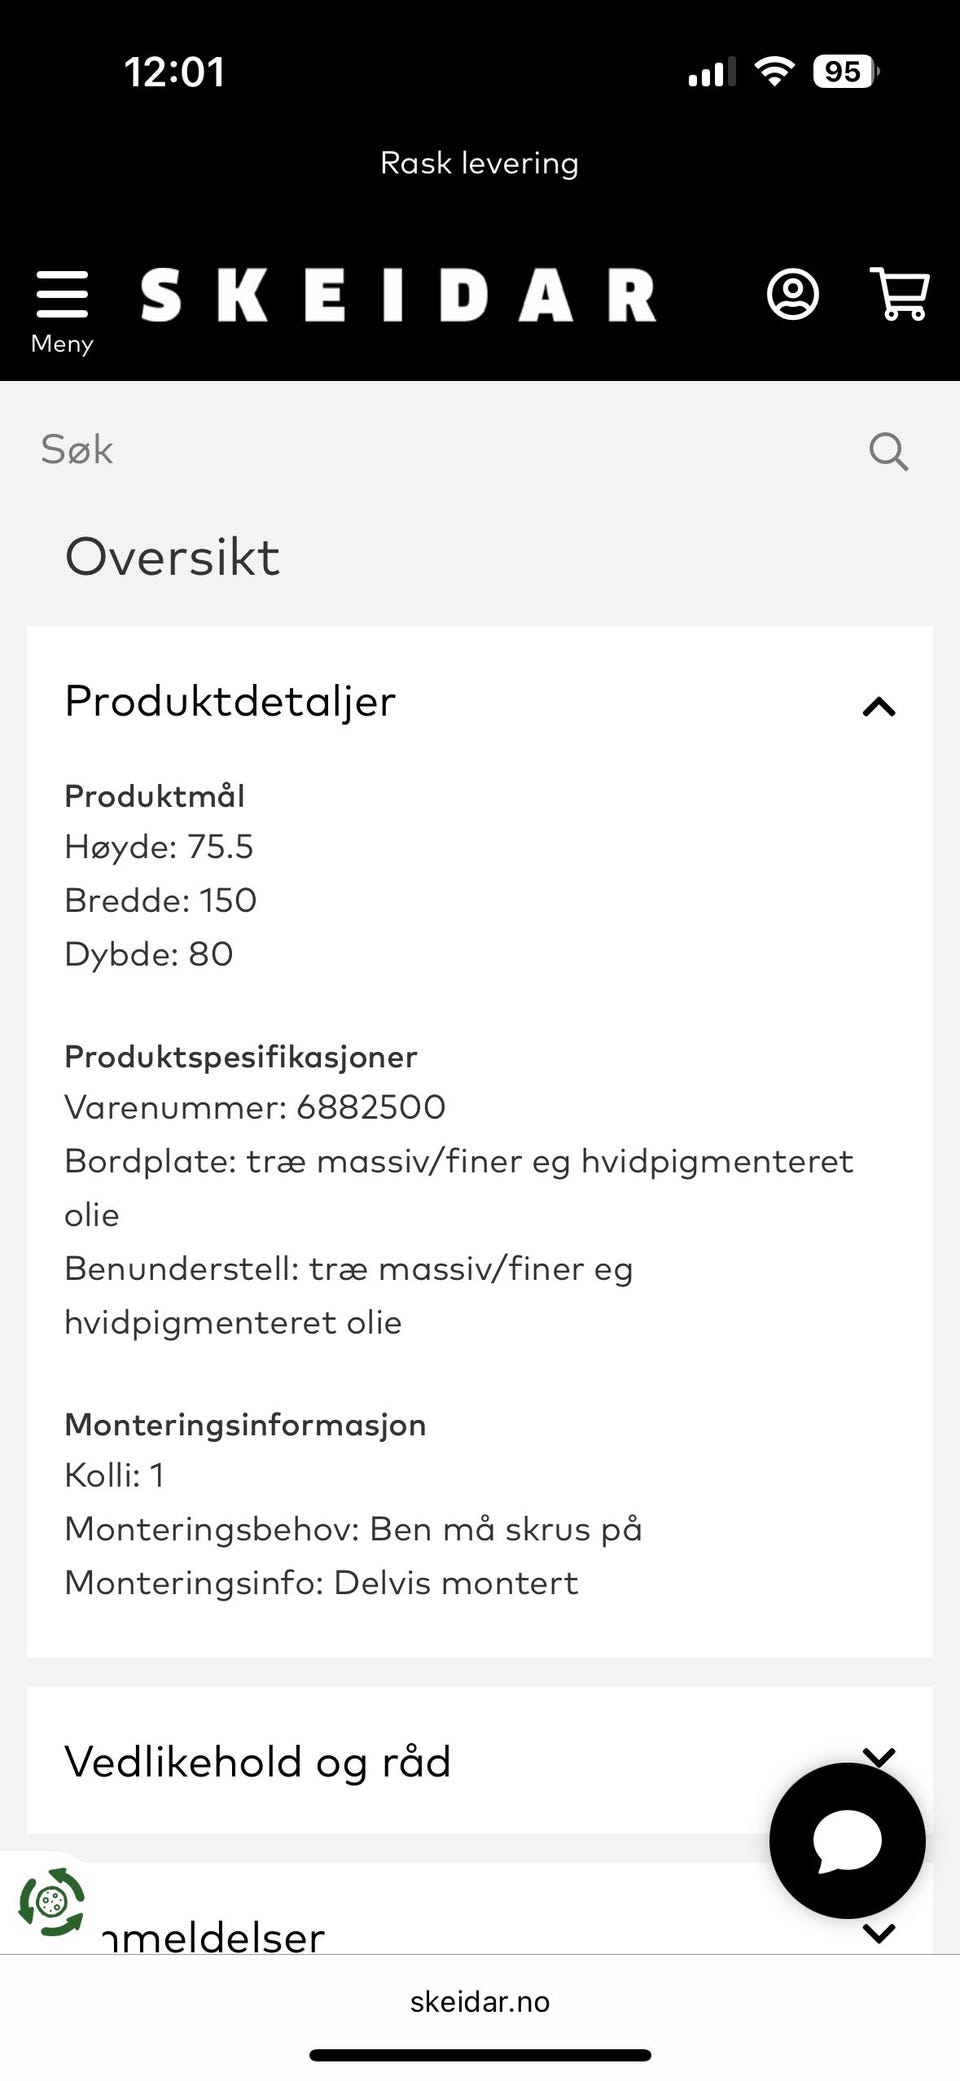Tap the search magnifier icon
The height and width of the screenshot is (2081, 960).
pos(888,451)
